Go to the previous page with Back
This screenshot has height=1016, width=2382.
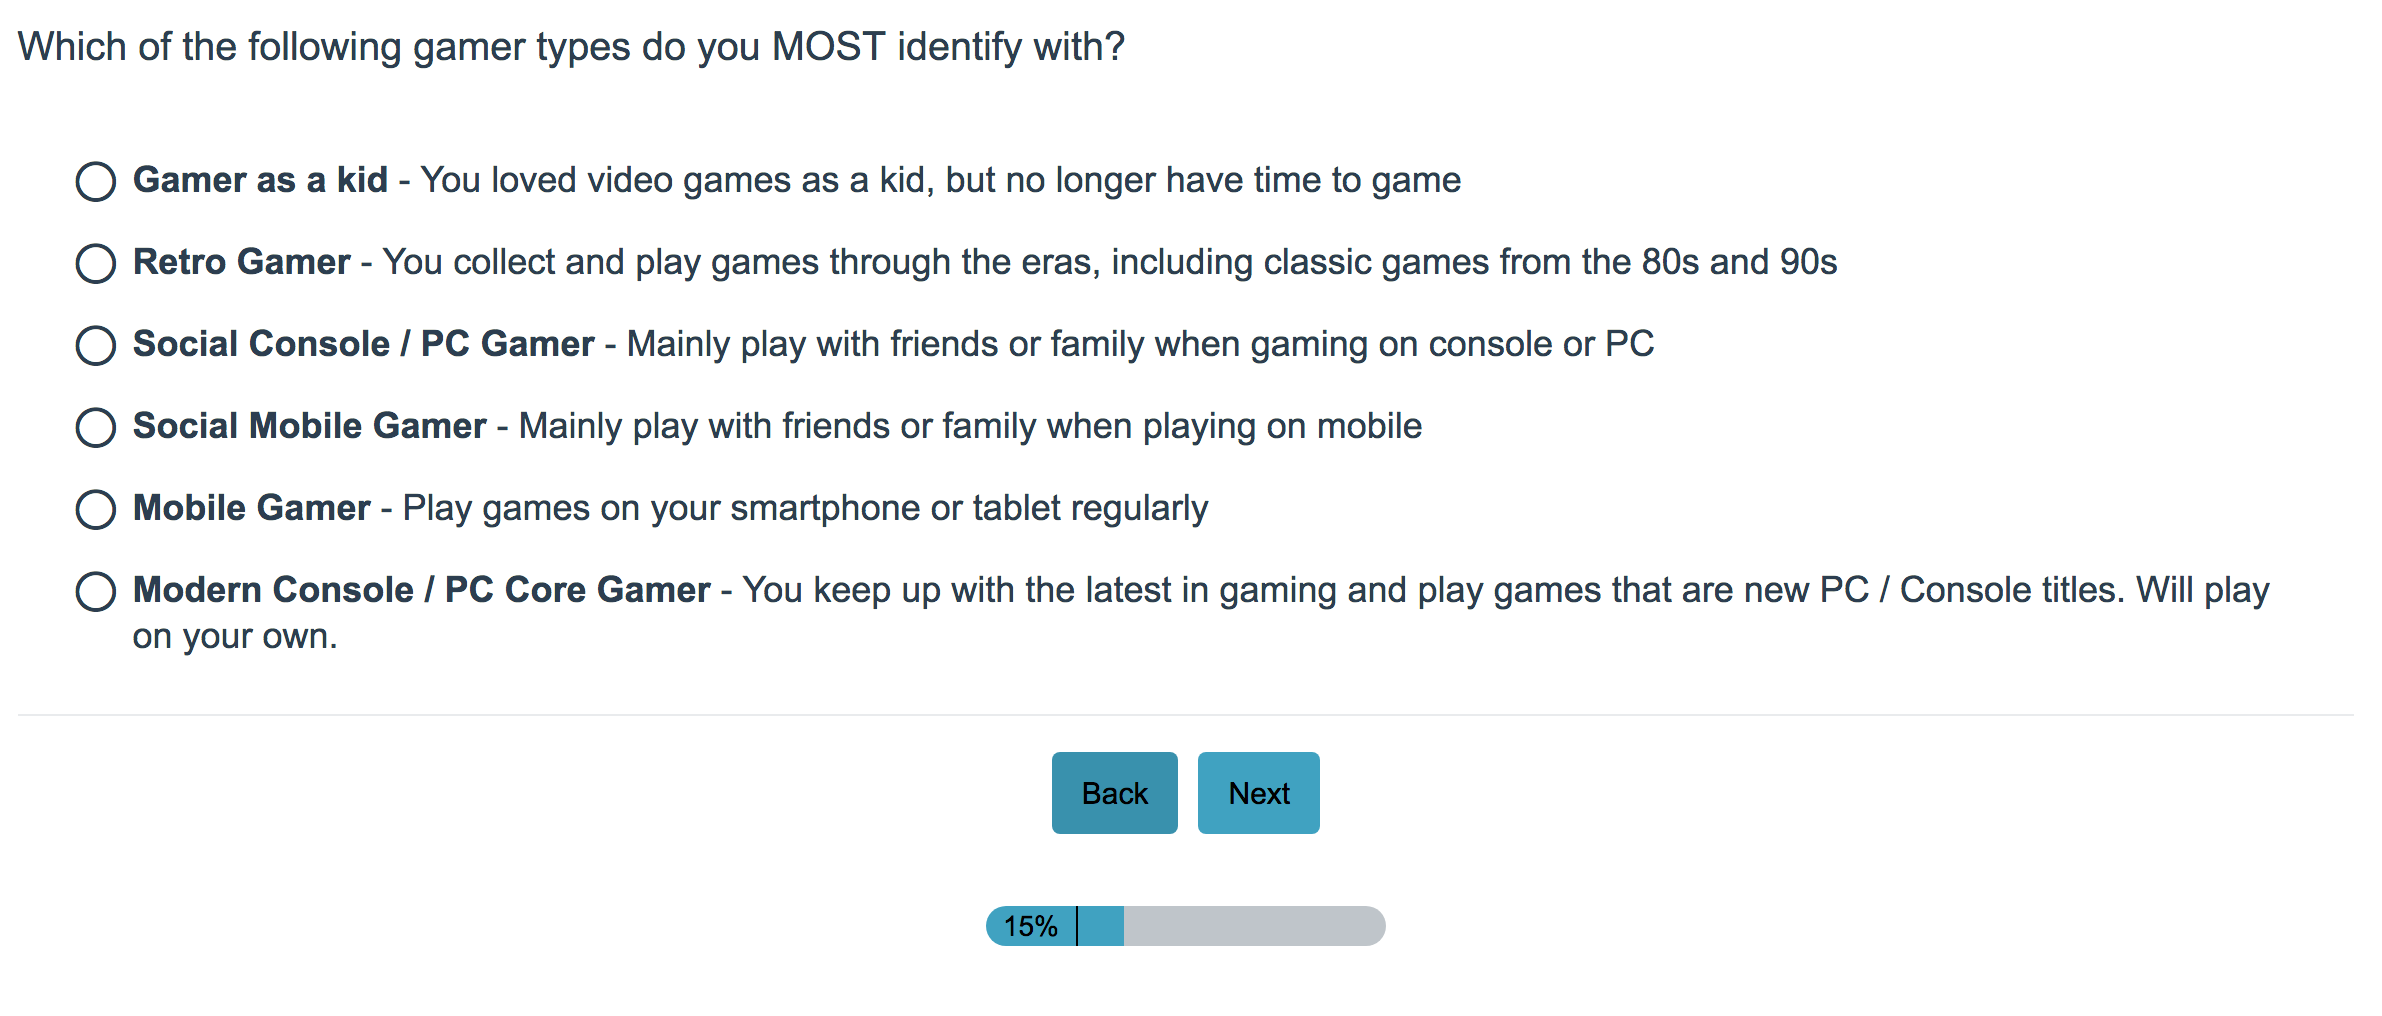click(x=1114, y=793)
